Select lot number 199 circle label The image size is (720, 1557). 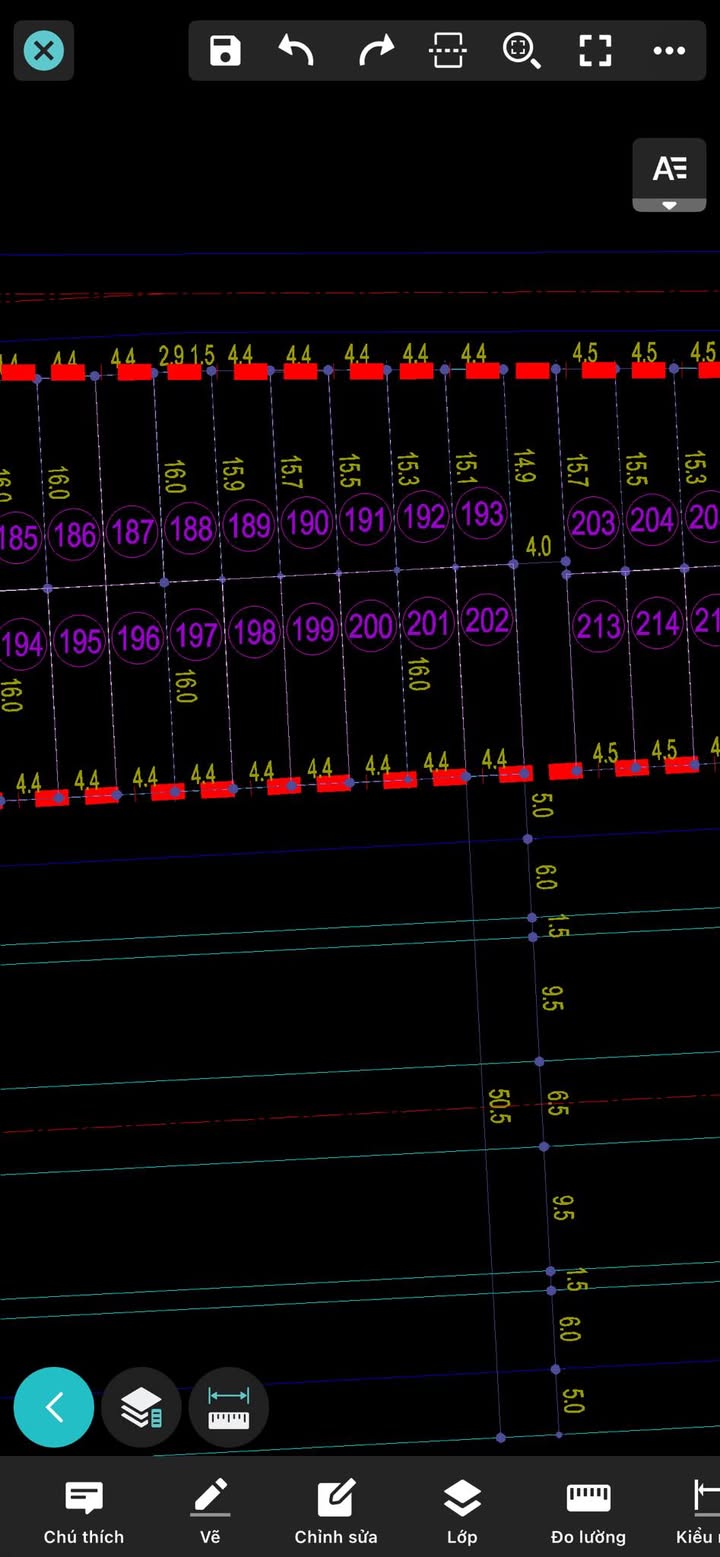312,628
